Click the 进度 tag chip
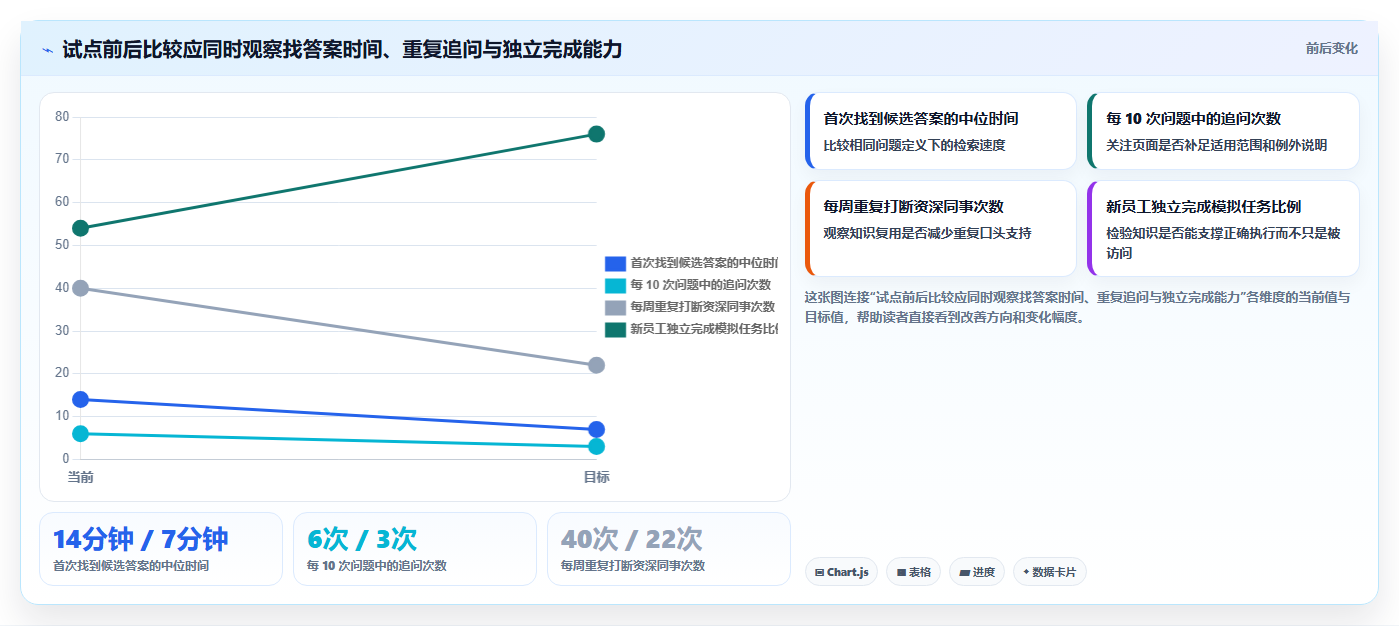Screen dimensions: 1399x626 [x=977, y=572]
